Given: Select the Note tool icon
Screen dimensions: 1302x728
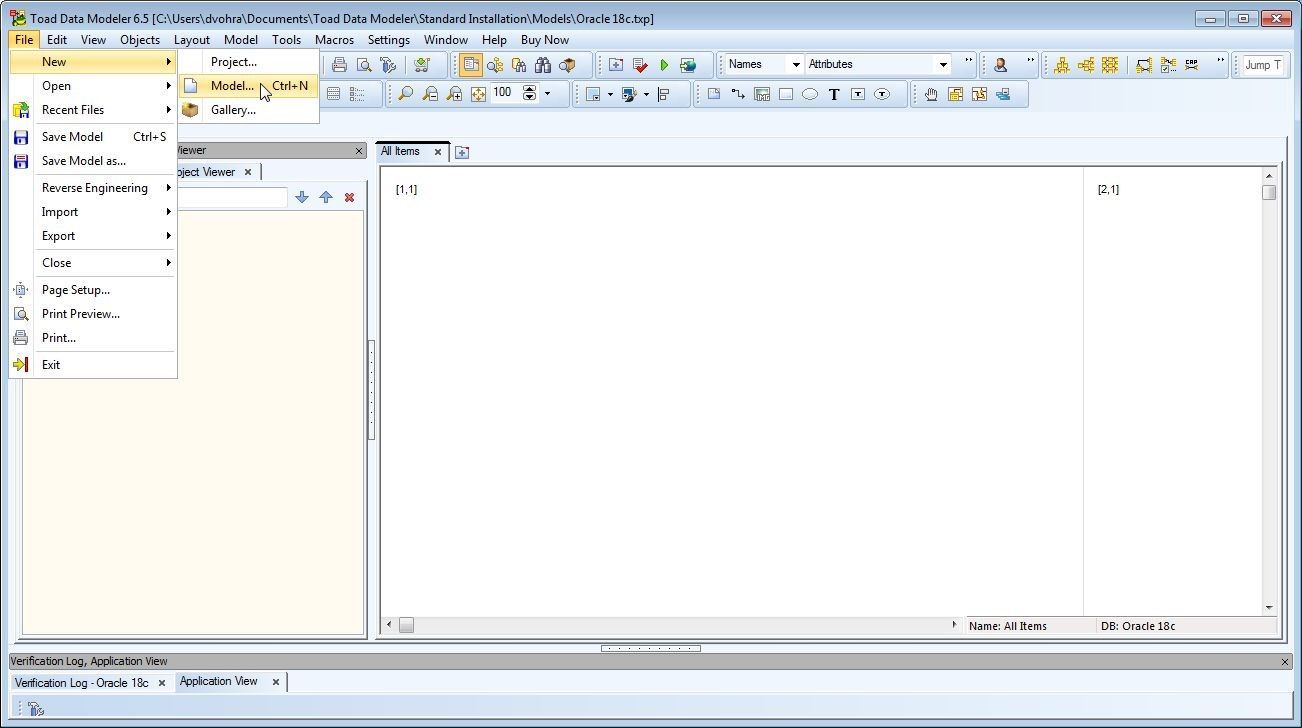Looking at the screenshot, I should (714, 94).
